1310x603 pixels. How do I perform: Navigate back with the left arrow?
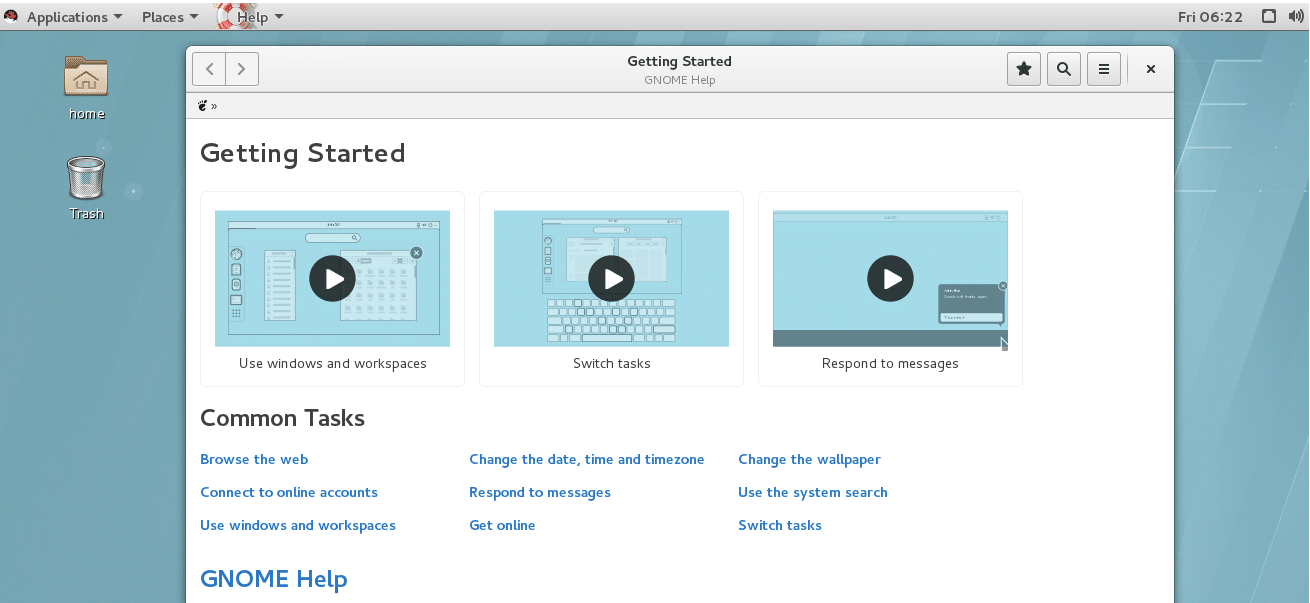pos(209,68)
